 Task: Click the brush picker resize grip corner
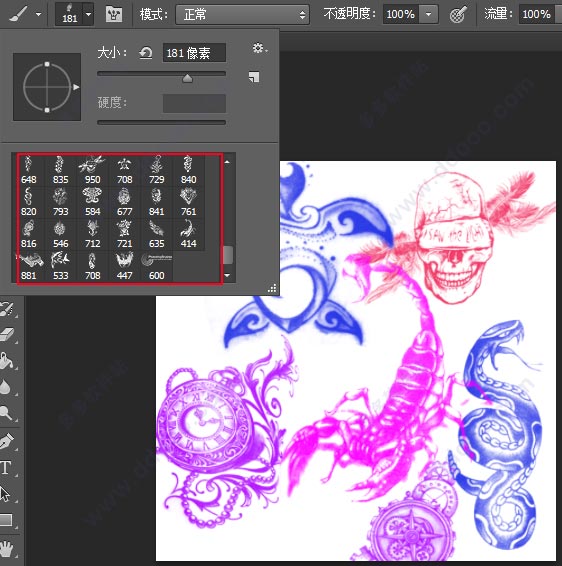click(x=272, y=288)
